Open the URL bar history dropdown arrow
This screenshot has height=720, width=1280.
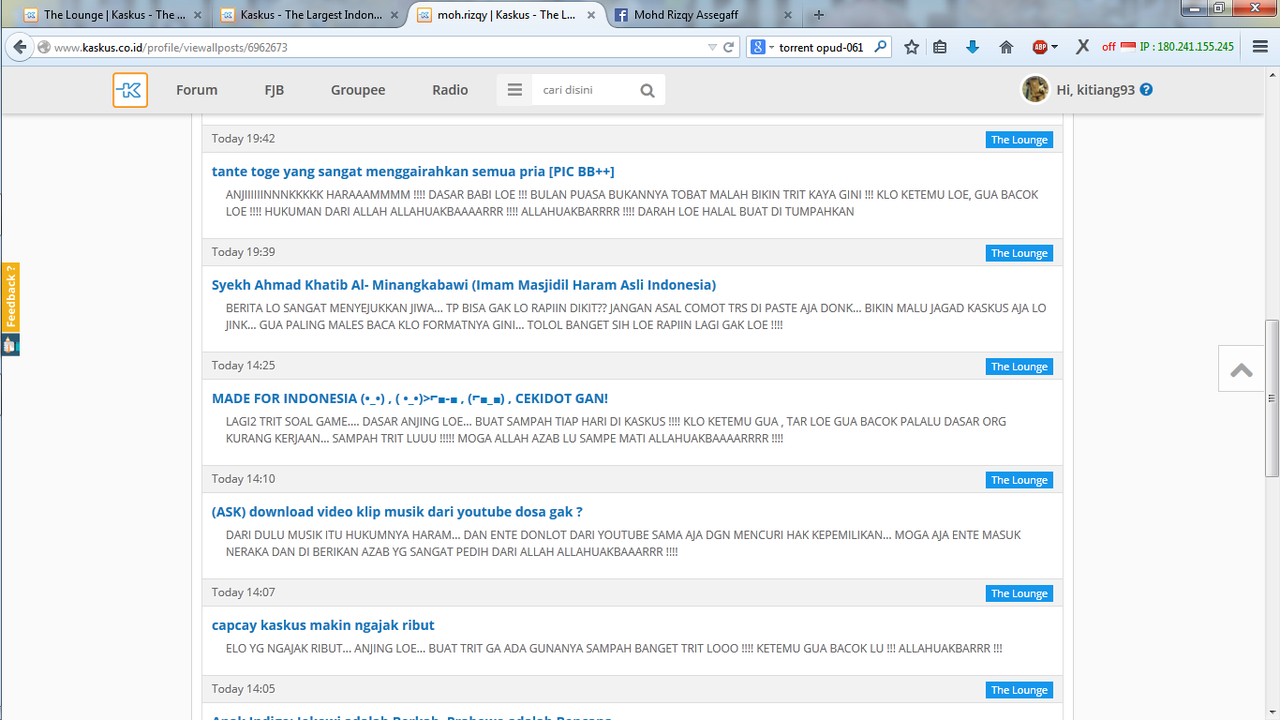(712, 47)
